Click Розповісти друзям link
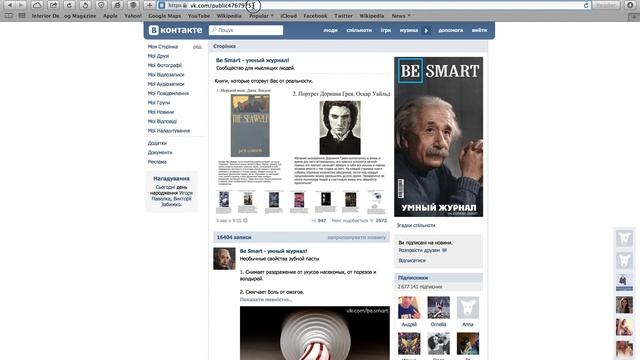640x360 pixels. tap(419, 250)
